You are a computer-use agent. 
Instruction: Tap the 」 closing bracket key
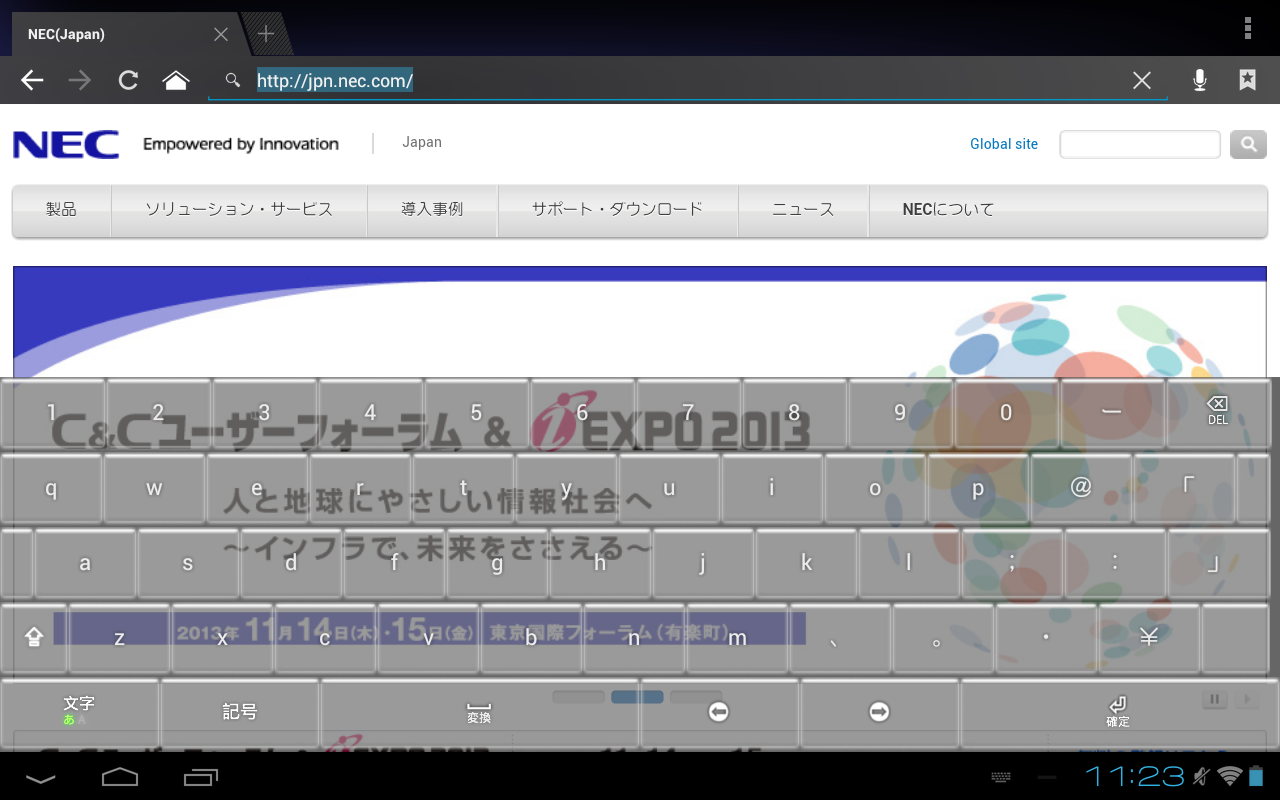coord(1218,563)
